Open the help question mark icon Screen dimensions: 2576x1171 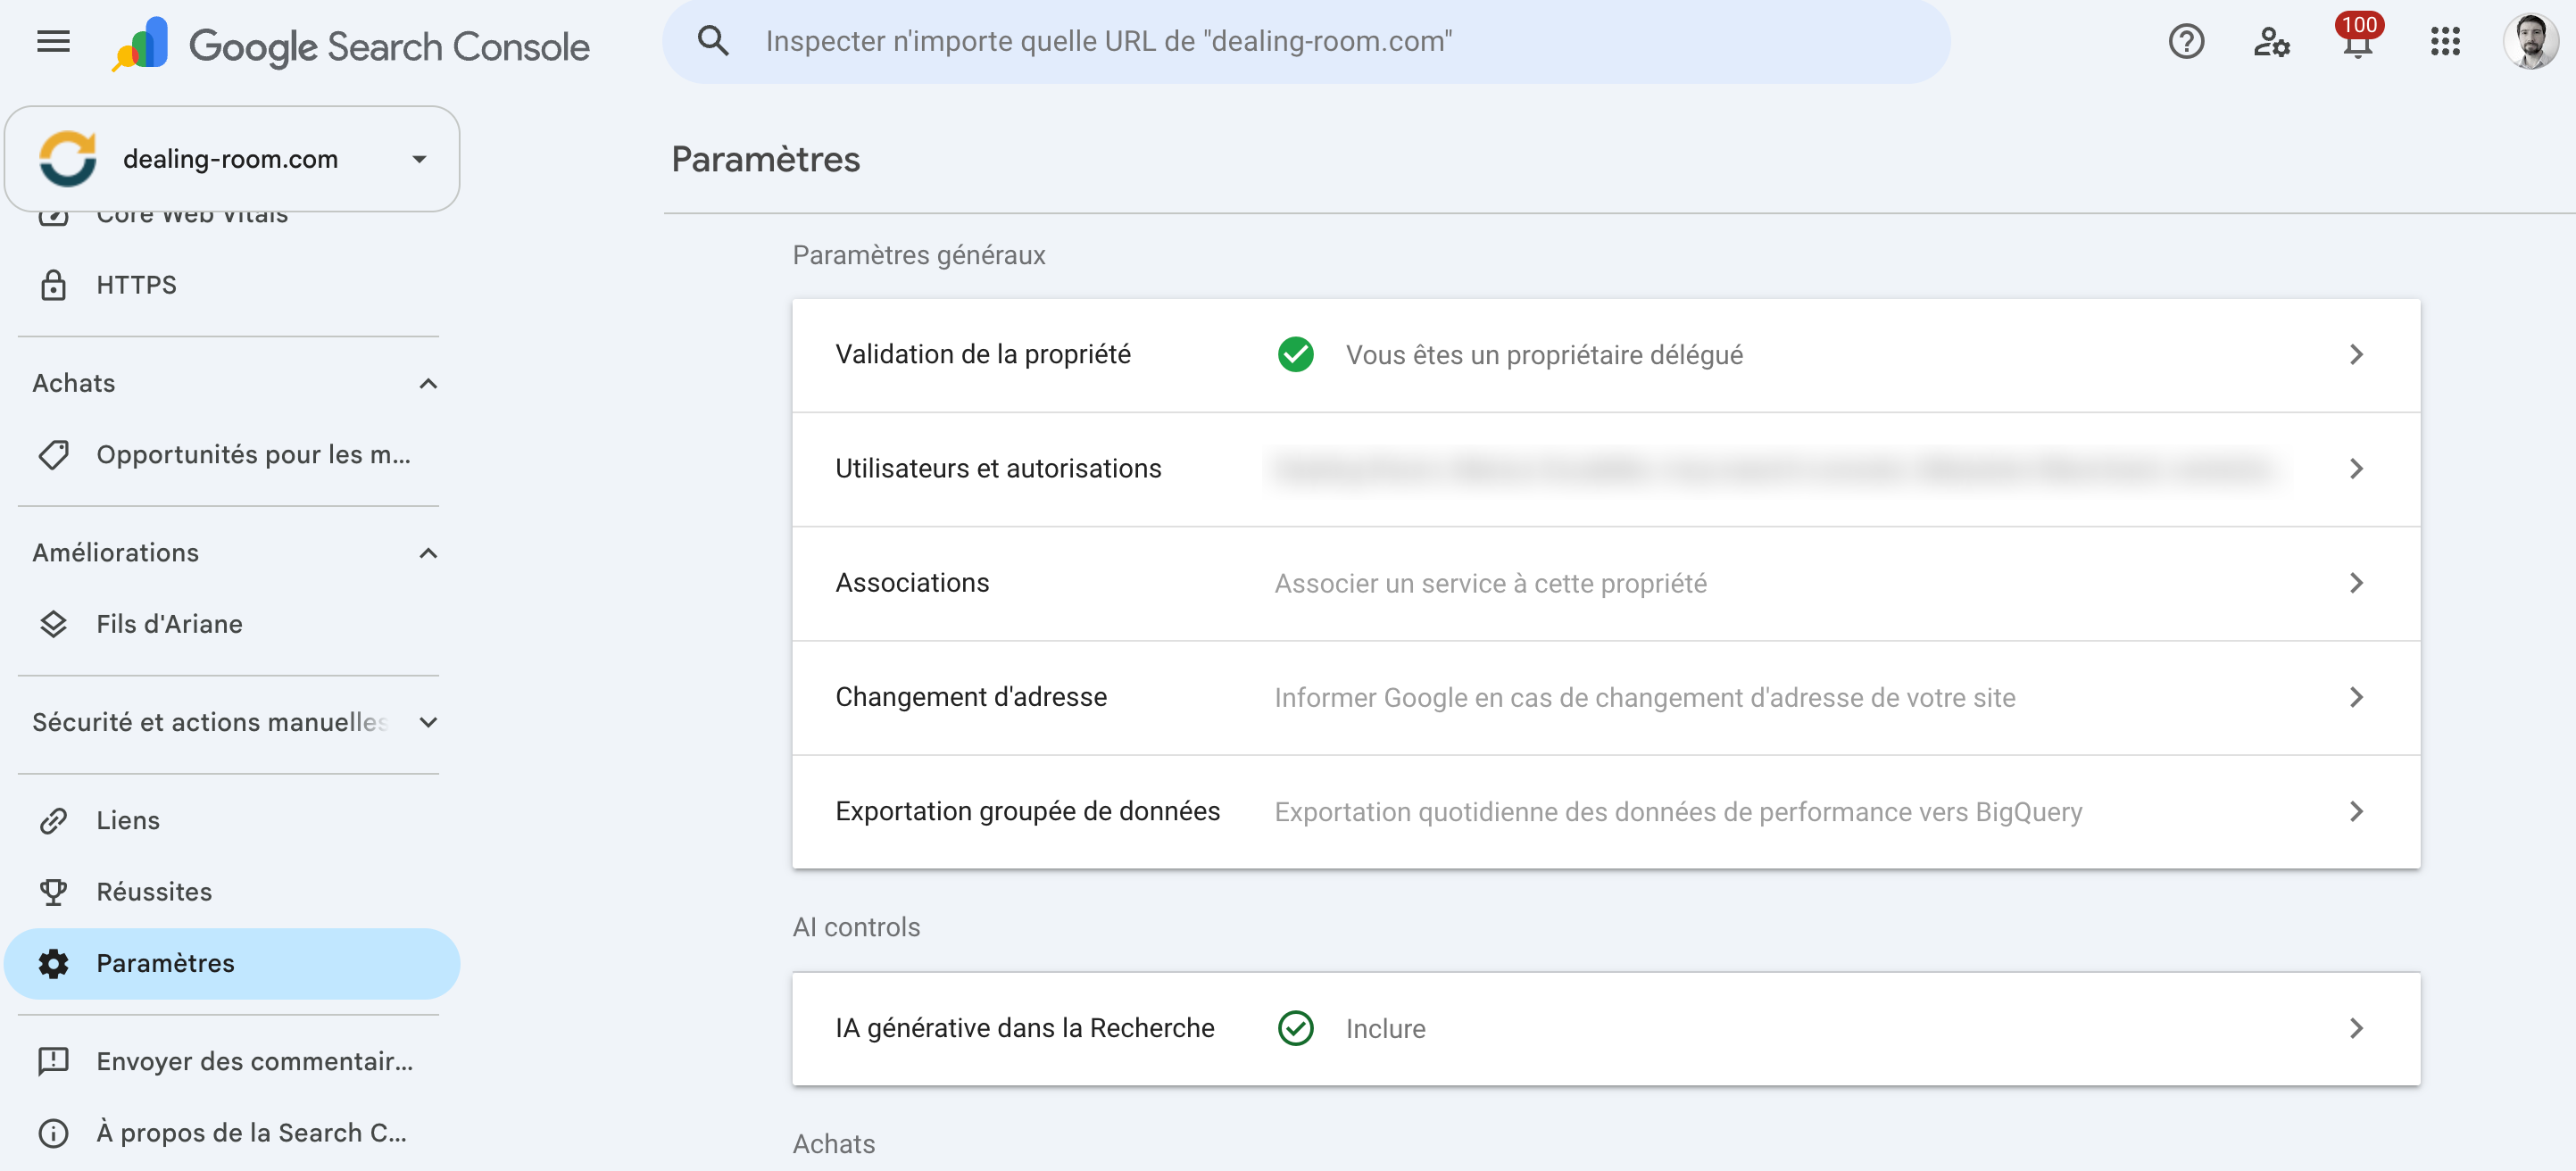coord(2186,42)
